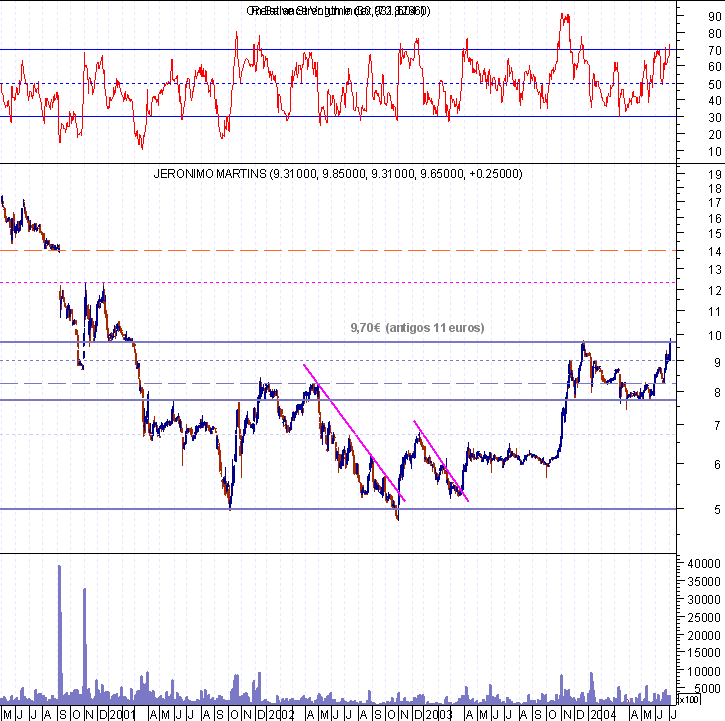Click 5 on the price scale
The height and width of the screenshot is (721, 725).
coord(717,510)
